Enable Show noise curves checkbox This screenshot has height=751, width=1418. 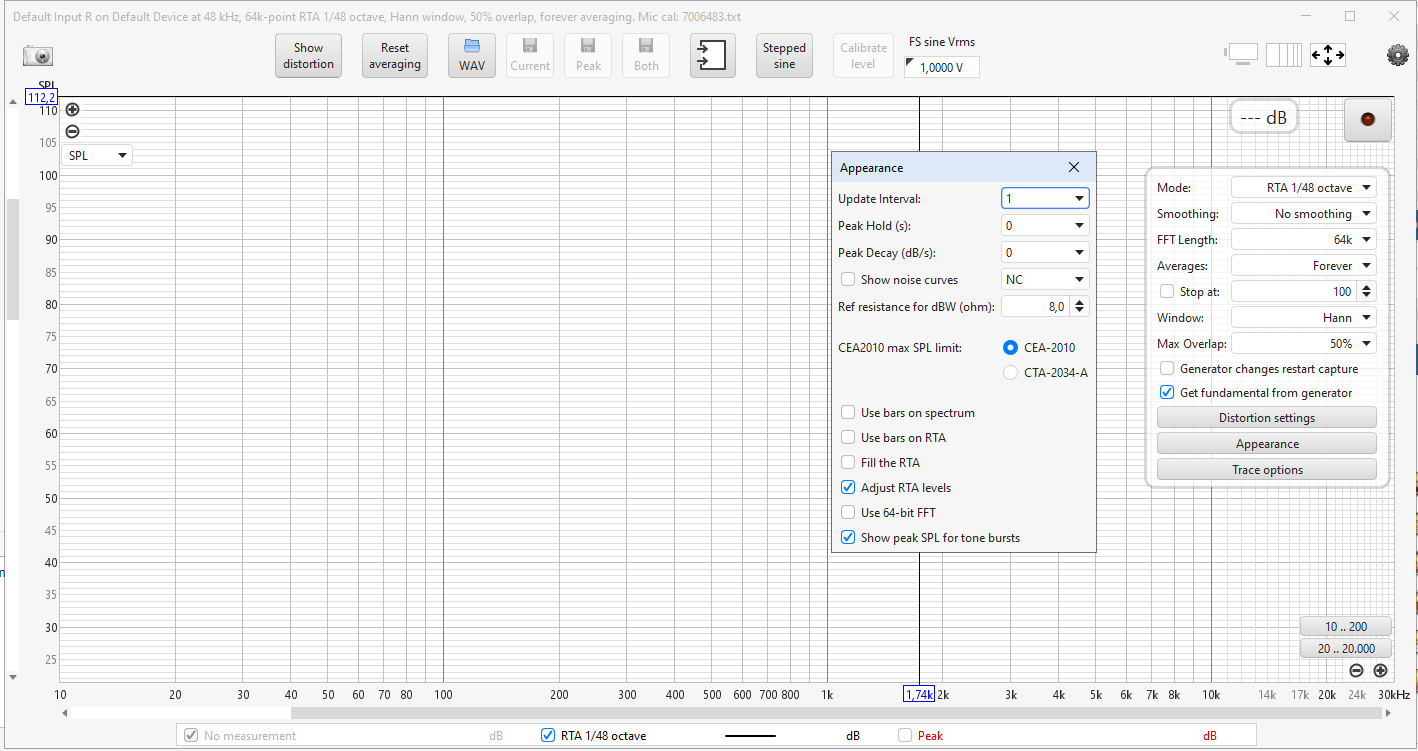[848, 280]
